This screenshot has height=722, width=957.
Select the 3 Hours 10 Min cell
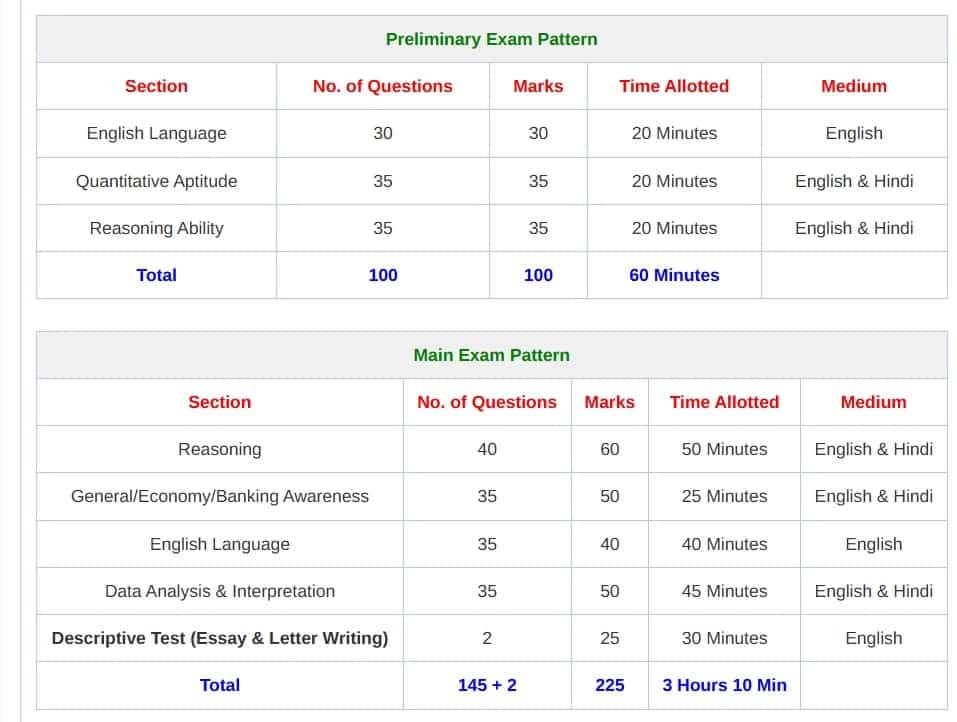pyautogui.click(x=724, y=685)
